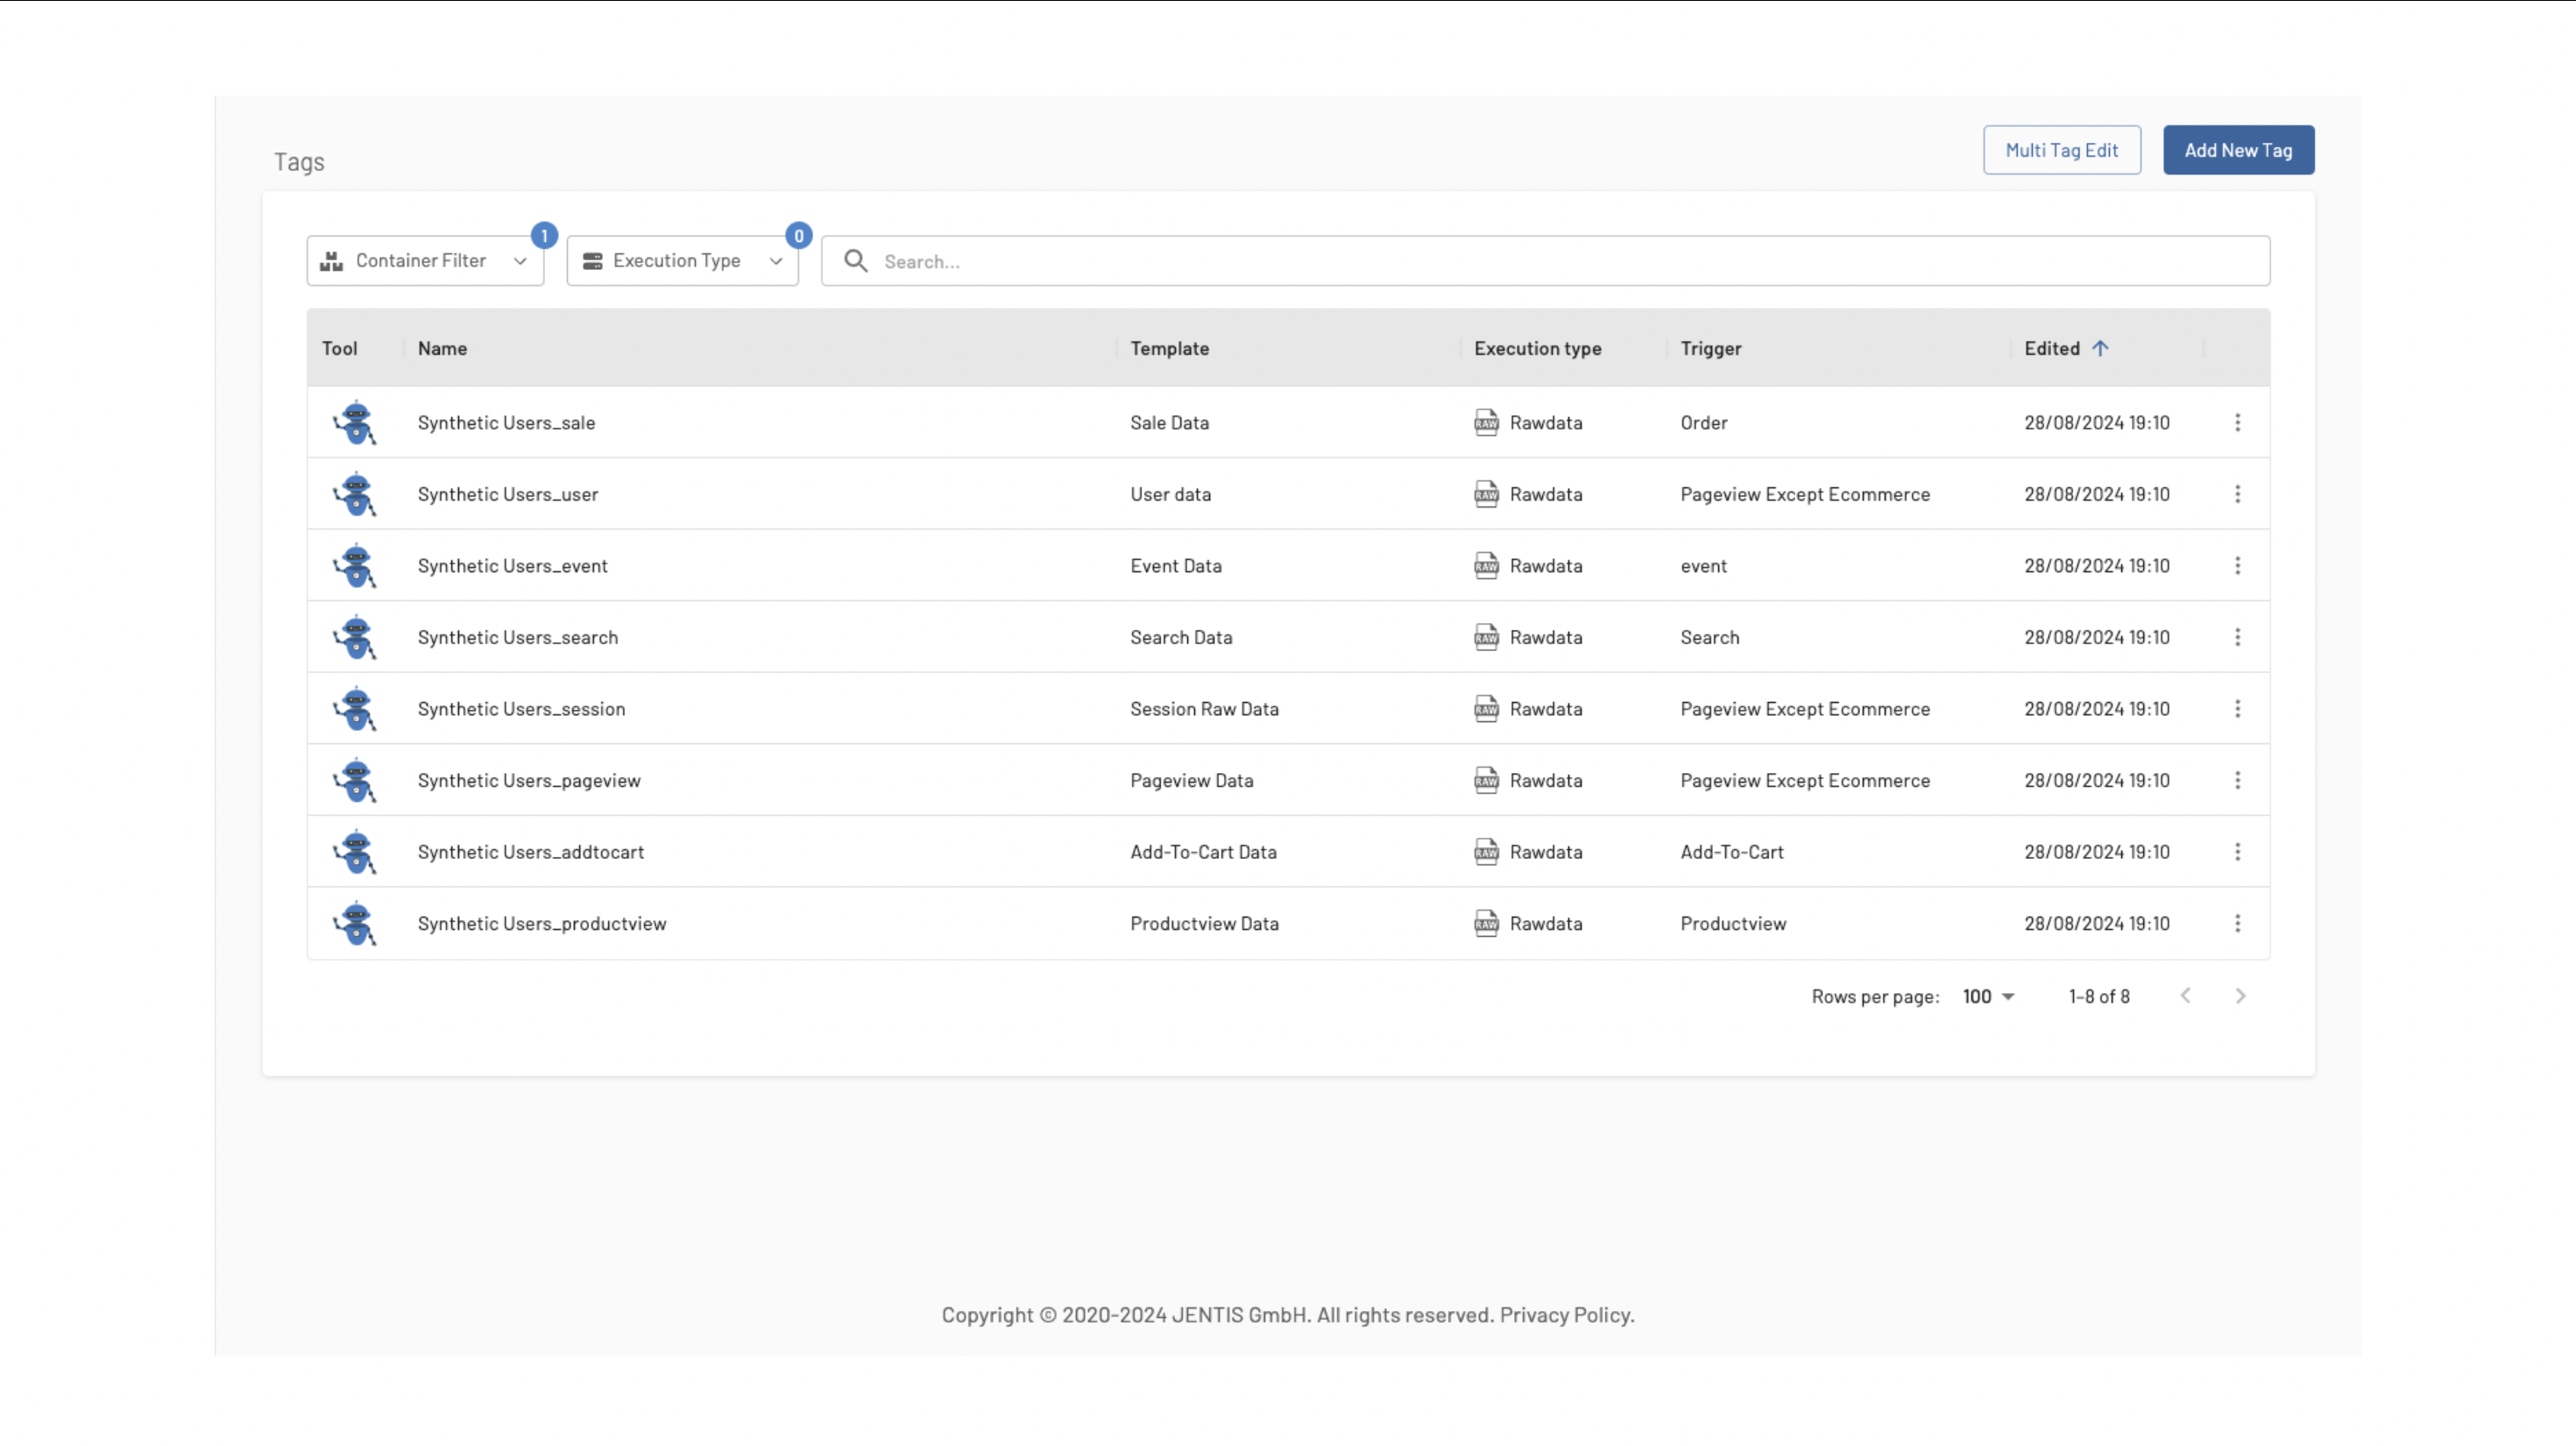Go to the previous page of tags
Viewport: 2576px width, 1446px height.
(x=2185, y=996)
